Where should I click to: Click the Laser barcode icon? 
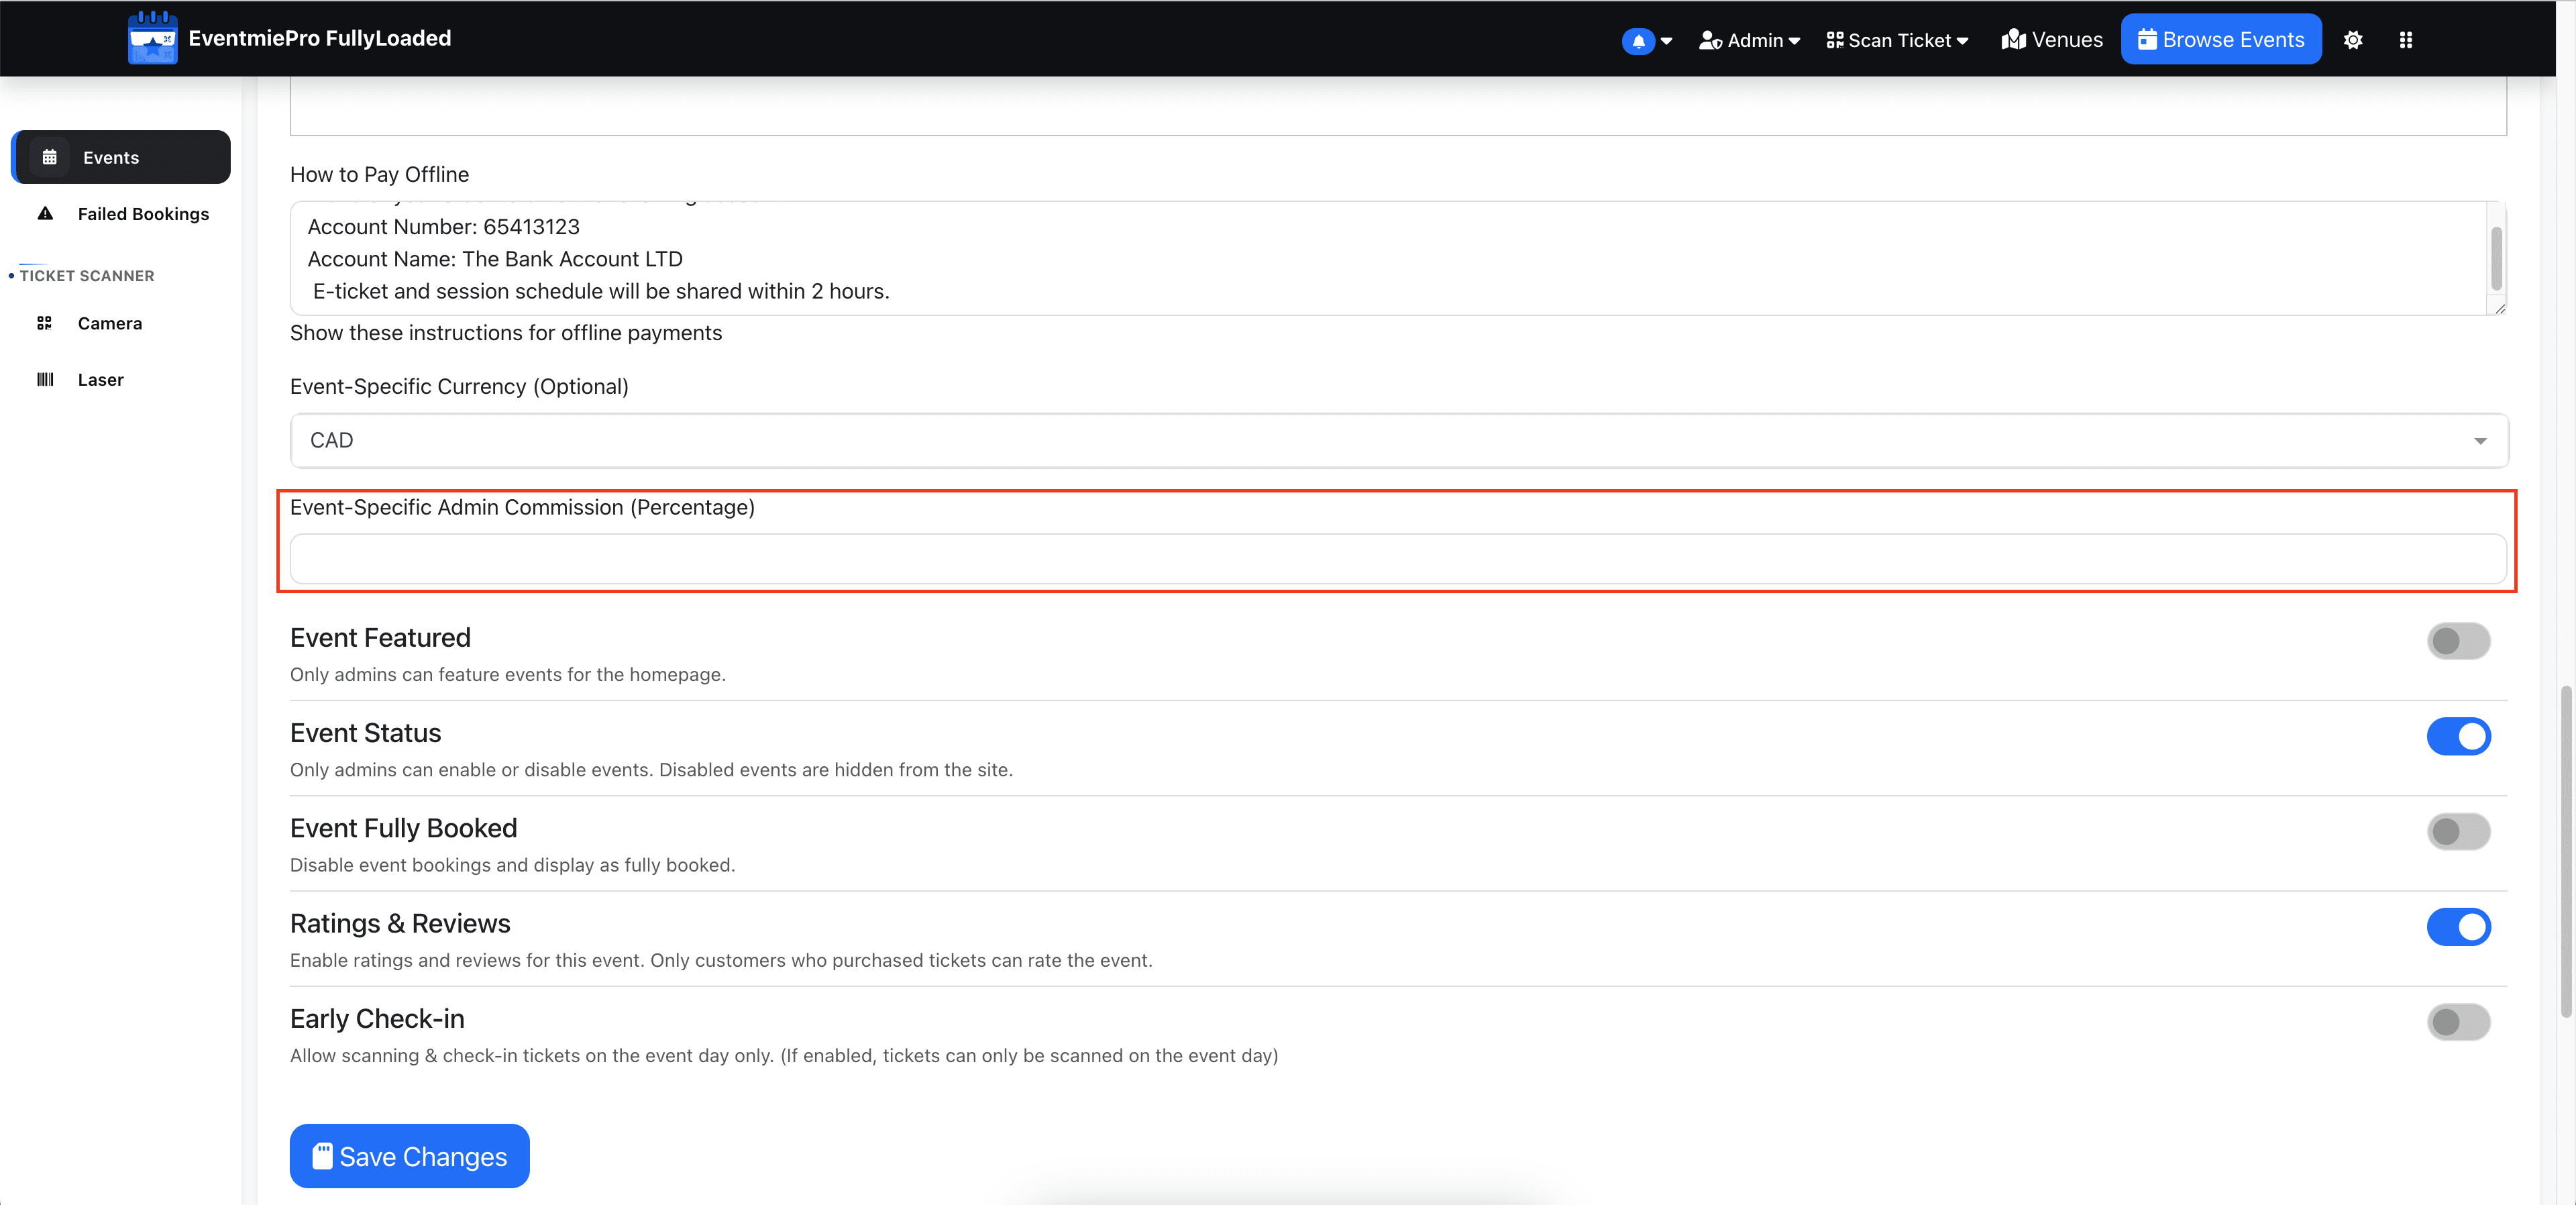coord(45,380)
